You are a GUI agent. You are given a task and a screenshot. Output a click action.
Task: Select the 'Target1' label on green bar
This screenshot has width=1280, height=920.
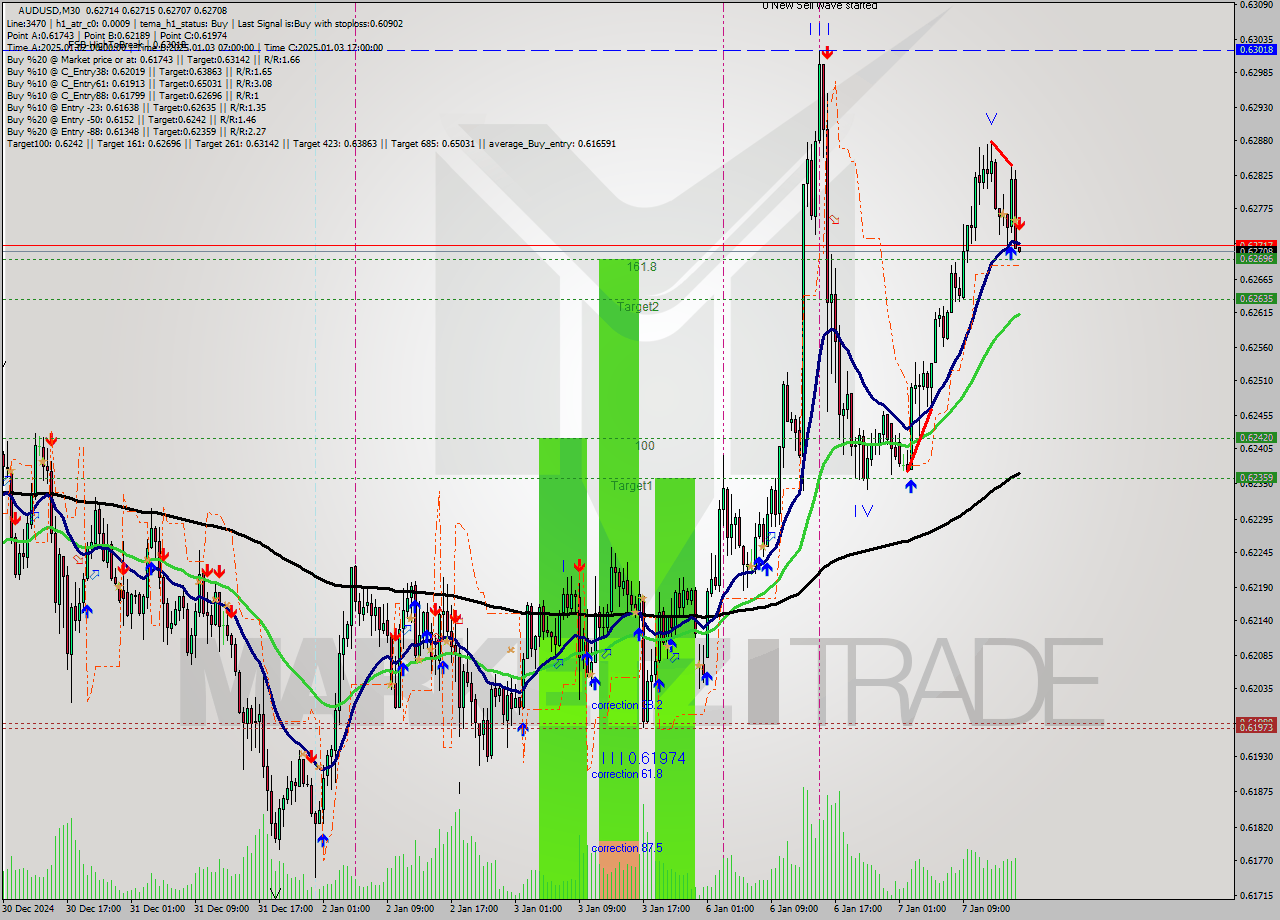632,486
